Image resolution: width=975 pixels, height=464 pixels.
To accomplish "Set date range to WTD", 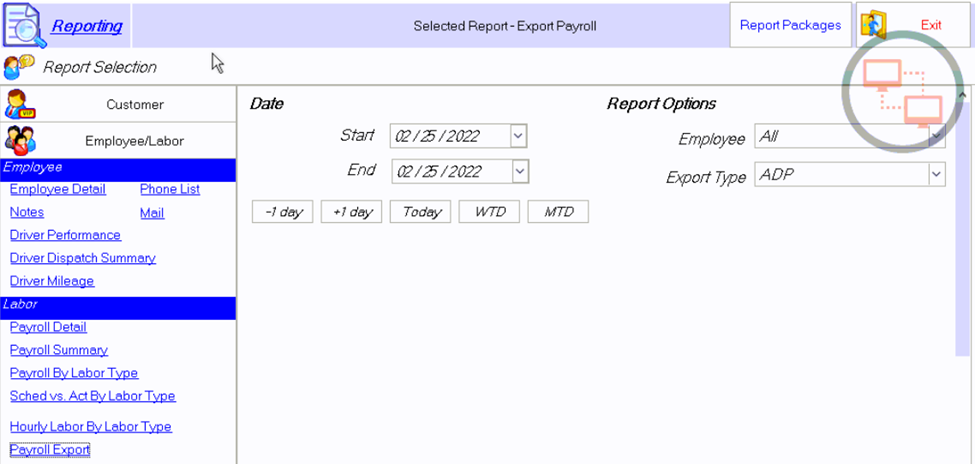I will coord(489,211).
